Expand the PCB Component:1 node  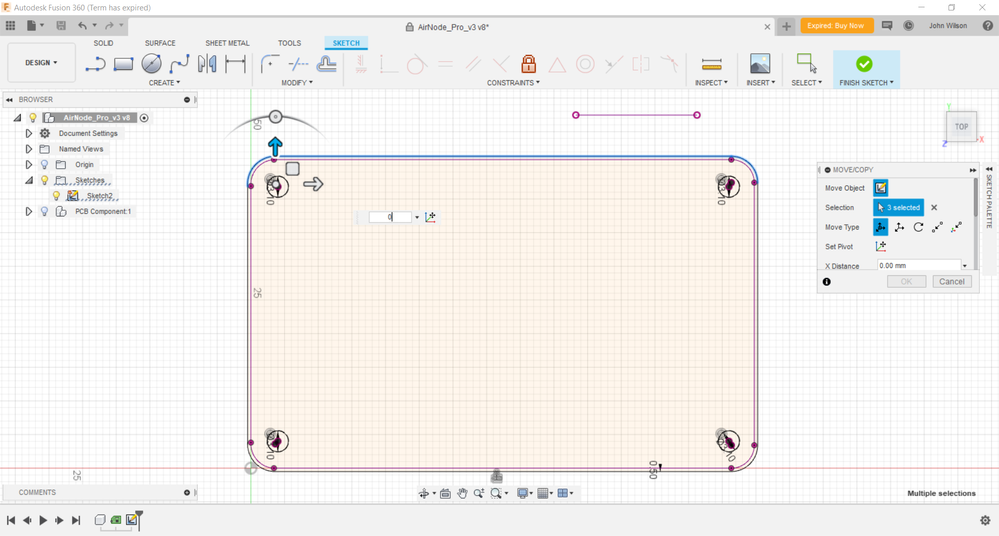click(29, 212)
